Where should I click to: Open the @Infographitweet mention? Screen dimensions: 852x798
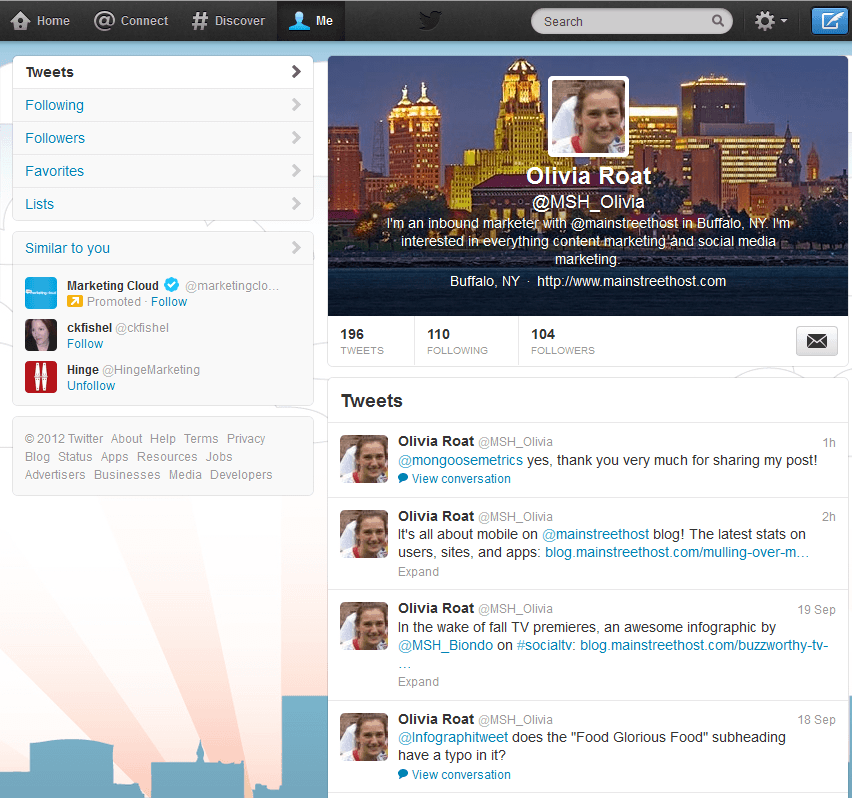coord(453,737)
